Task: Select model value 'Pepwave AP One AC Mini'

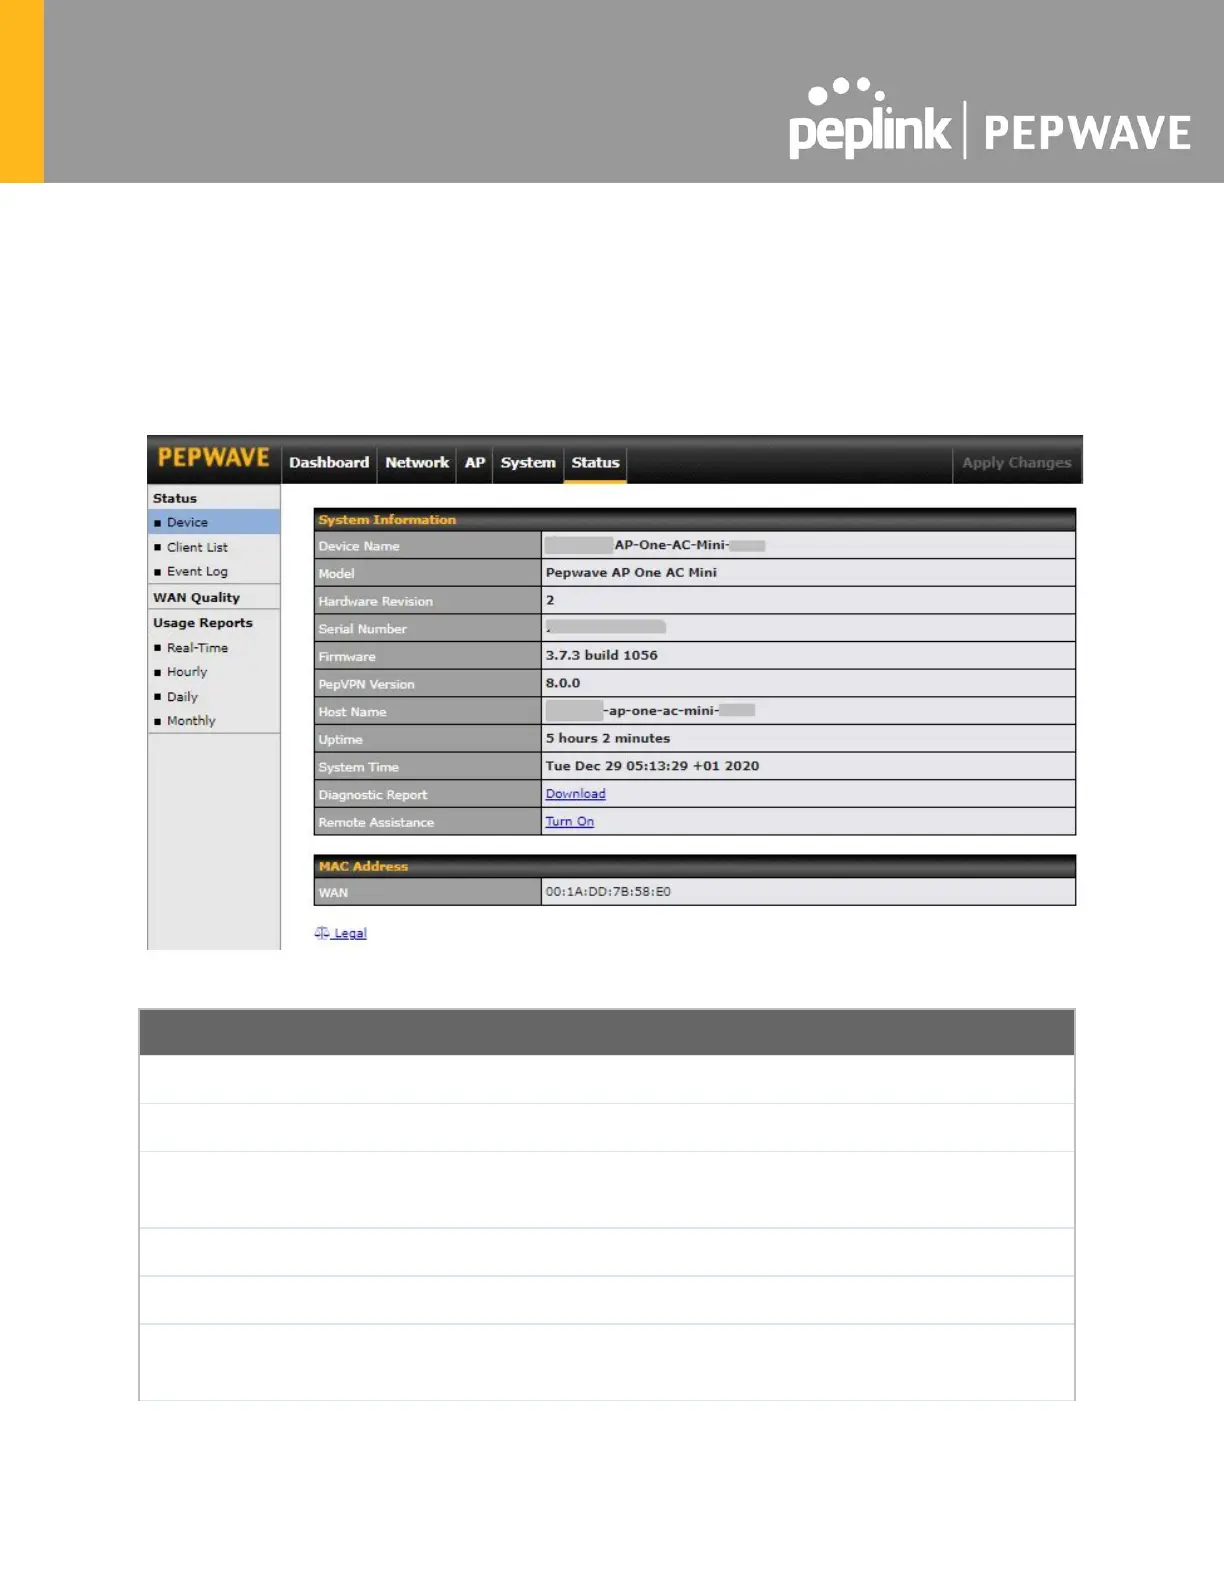Action: [x=631, y=572]
